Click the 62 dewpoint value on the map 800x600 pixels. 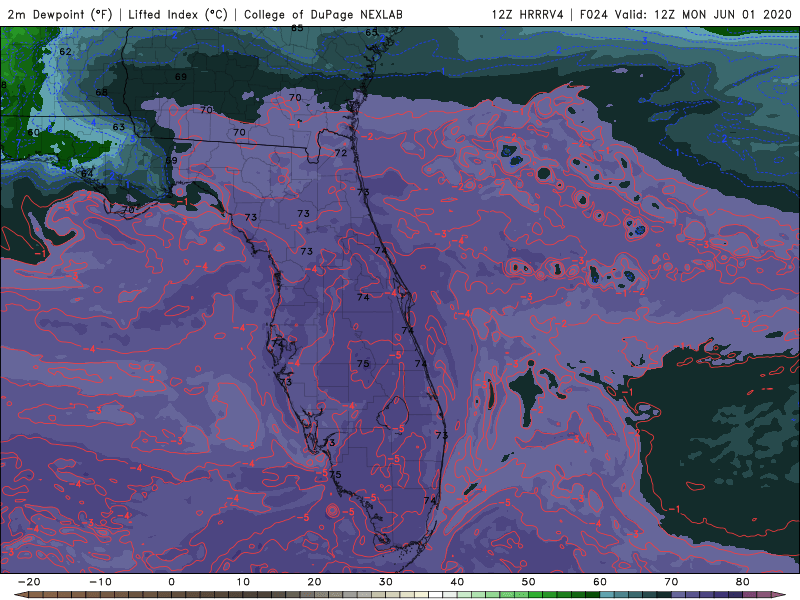65,52
